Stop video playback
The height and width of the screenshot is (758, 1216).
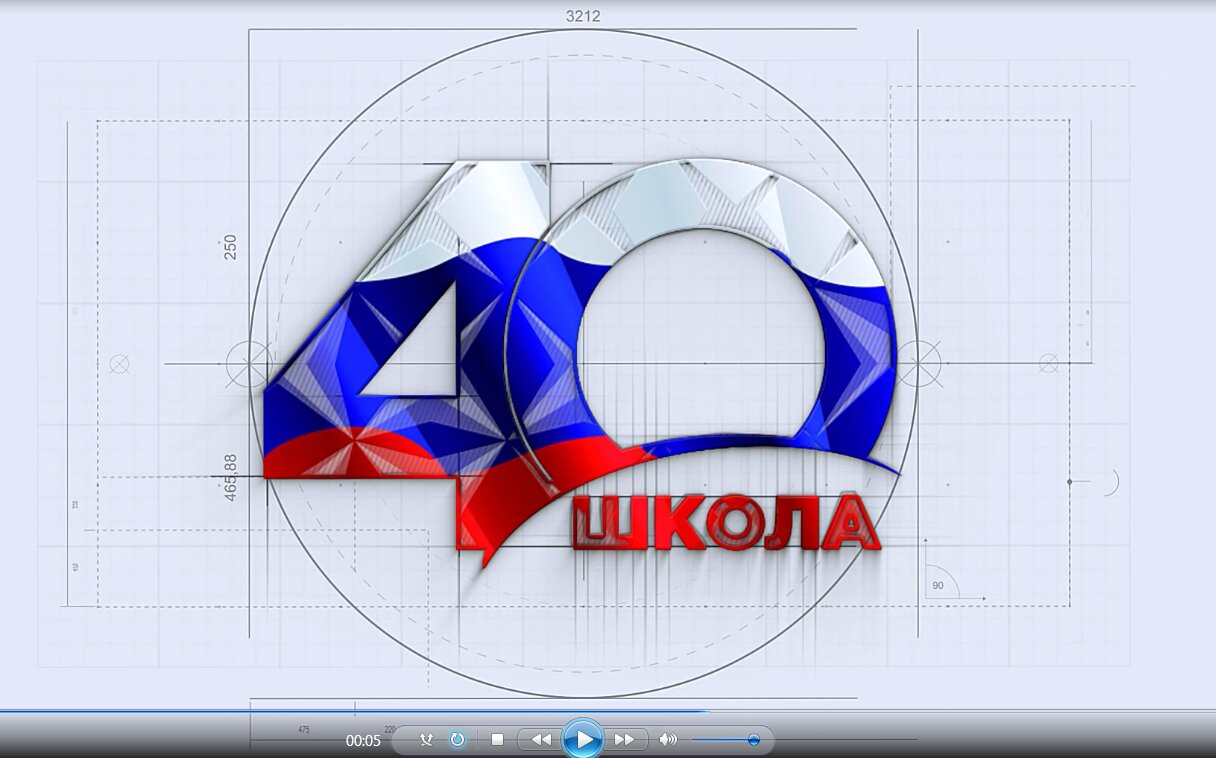click(x=497, y=740)
